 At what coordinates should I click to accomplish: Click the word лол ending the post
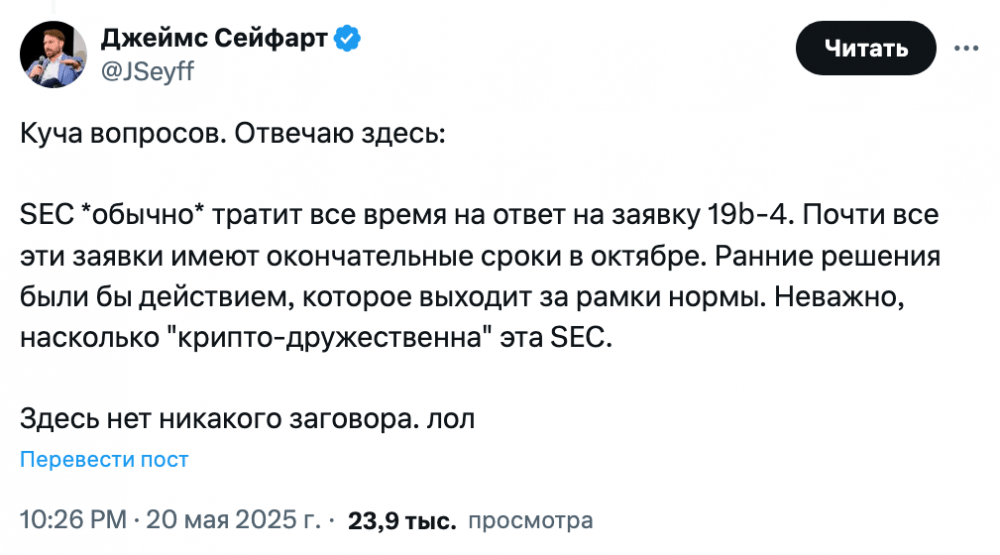coord(451,420)
